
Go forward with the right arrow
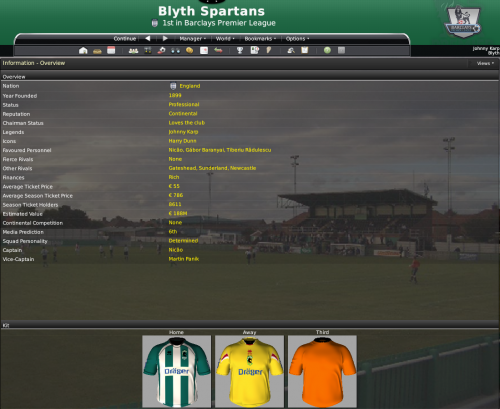(165, 38)
